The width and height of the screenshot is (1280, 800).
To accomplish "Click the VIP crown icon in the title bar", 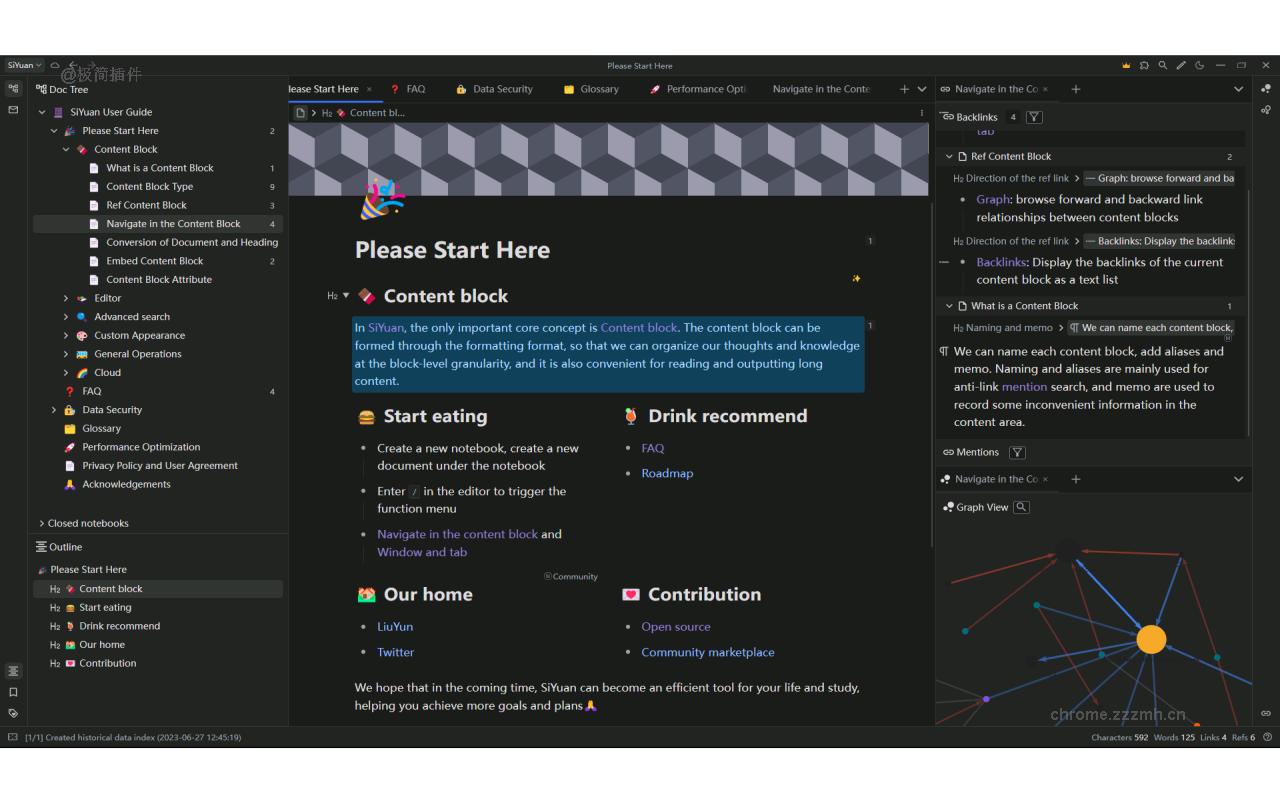I will coord(1126,66).
